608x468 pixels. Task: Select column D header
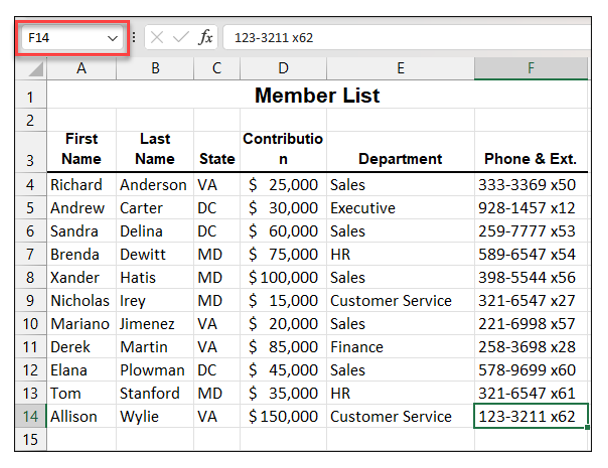point(283,69)
